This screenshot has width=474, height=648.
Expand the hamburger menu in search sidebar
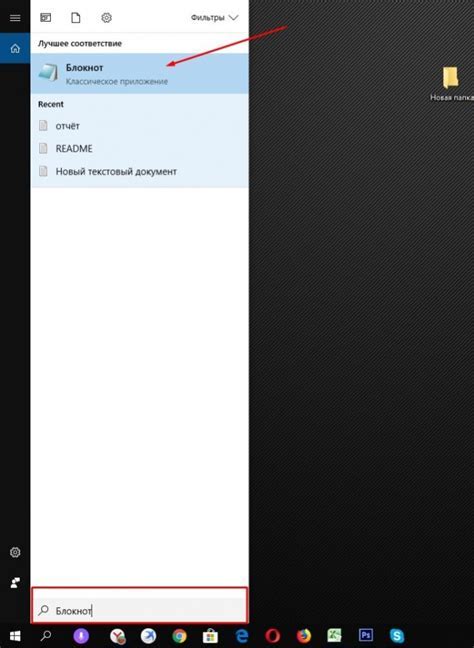point(15,18)
